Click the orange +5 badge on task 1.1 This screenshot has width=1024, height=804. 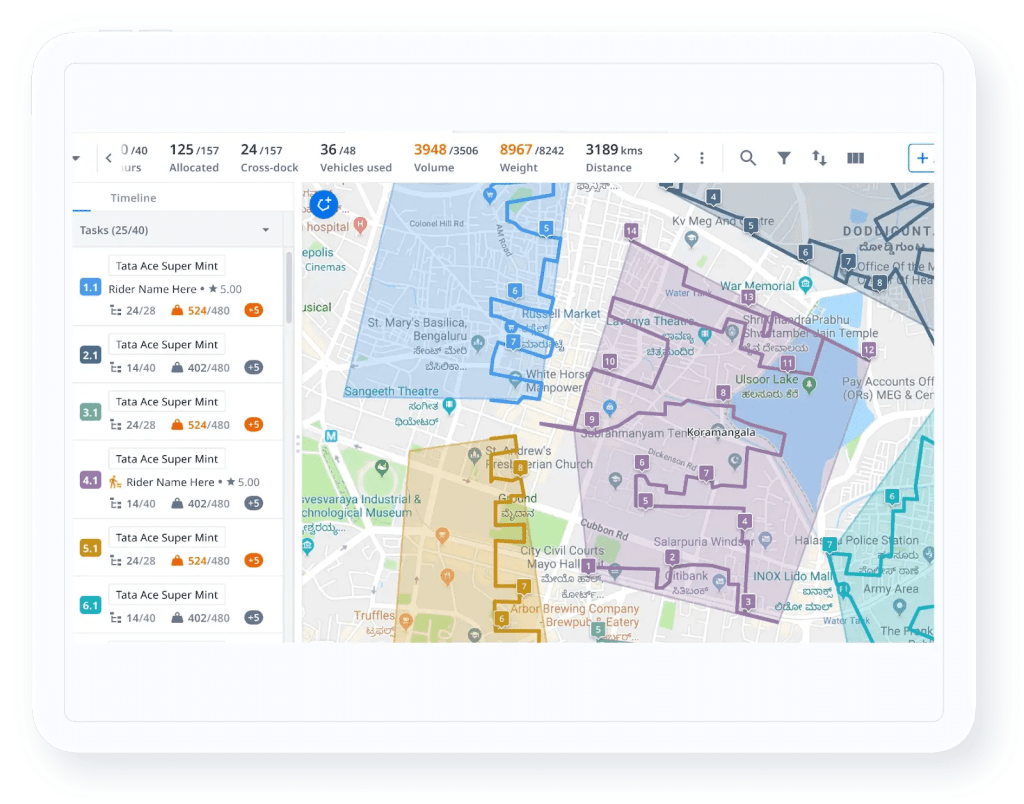coord(255,310)
